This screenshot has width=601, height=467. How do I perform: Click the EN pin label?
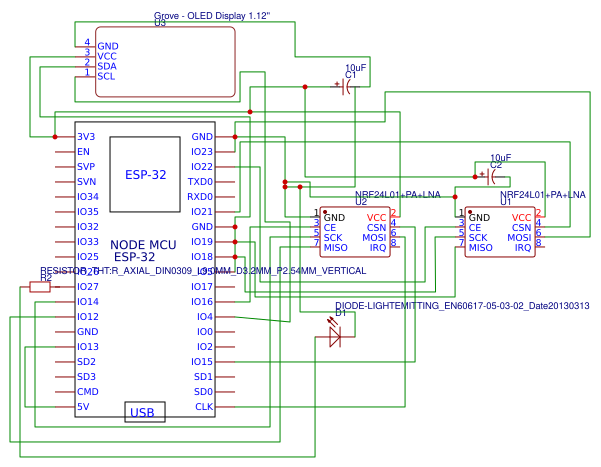(x=83, y=152)
